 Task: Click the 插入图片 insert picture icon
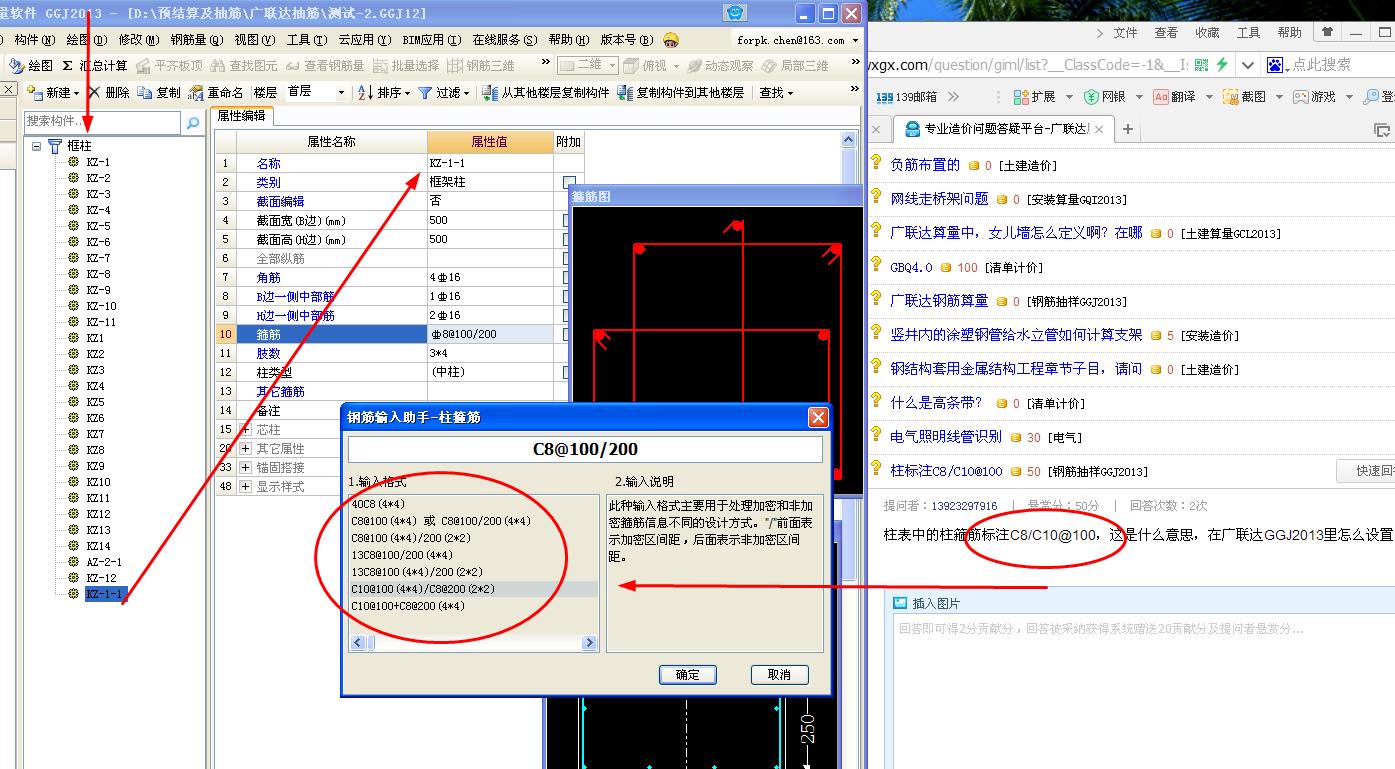(x=900, y=604)
